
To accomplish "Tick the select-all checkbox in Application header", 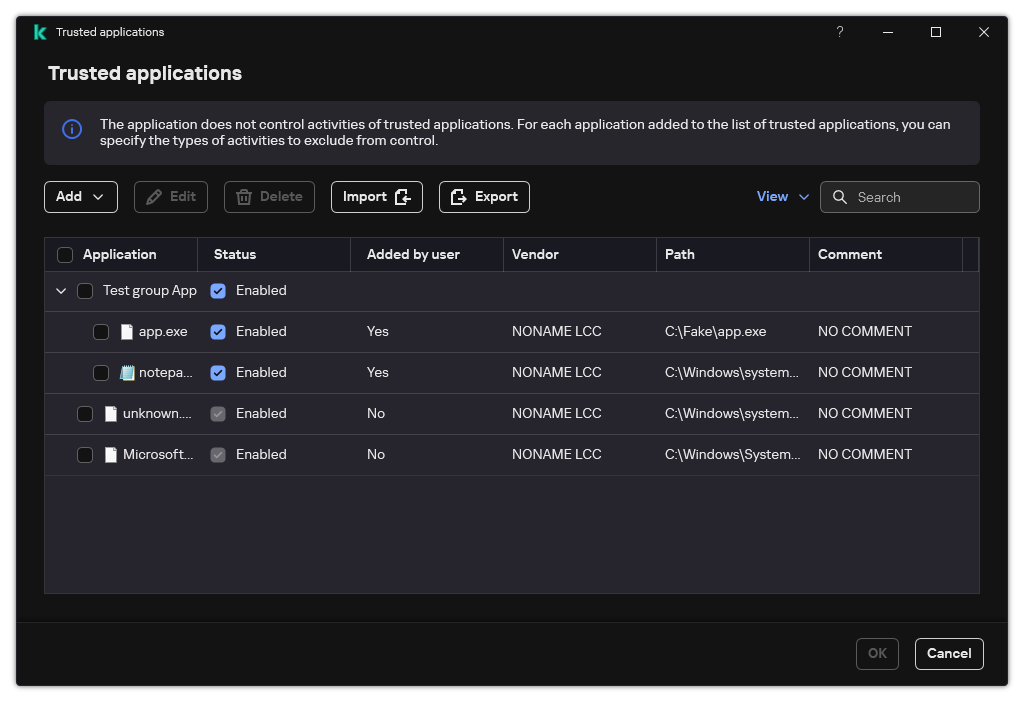I will tap(66, 255).
